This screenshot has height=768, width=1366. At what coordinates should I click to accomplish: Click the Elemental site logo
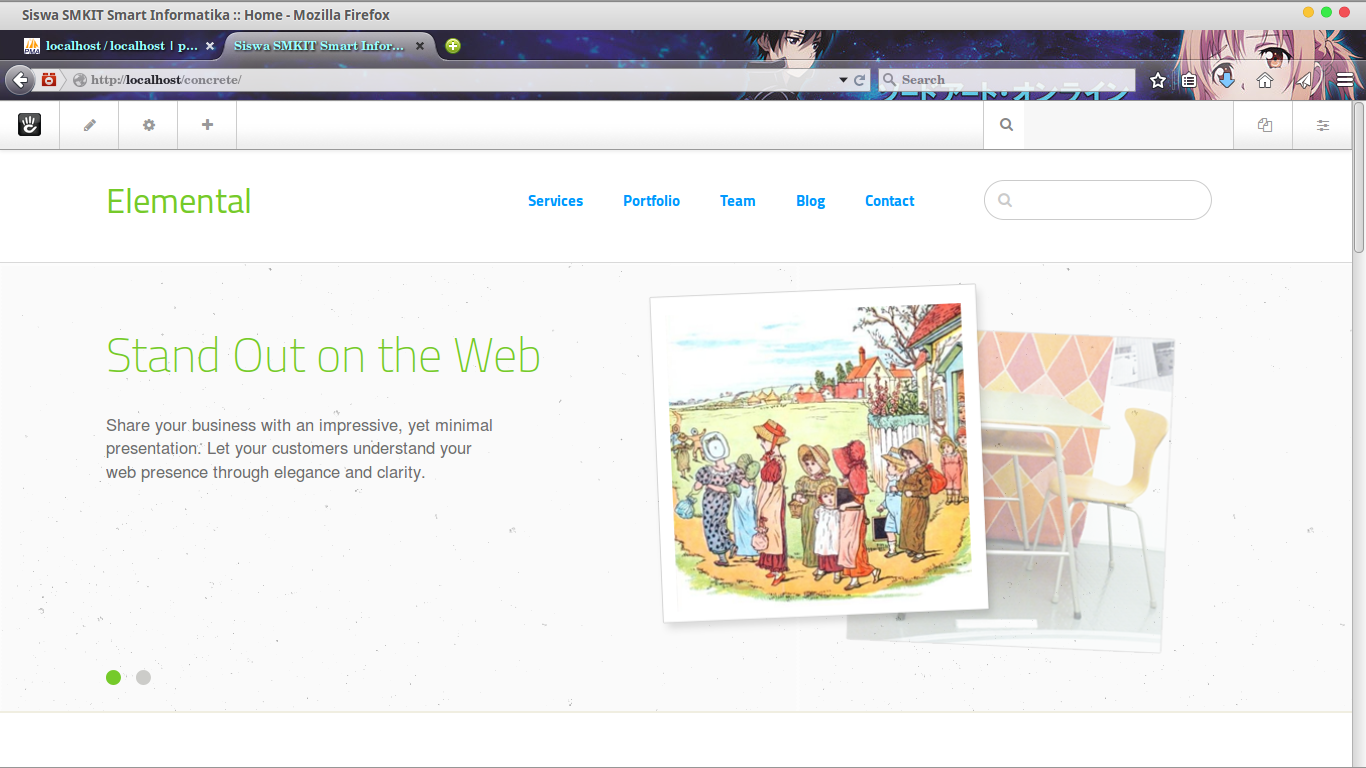pyautogui.click(x=179, y=201)
